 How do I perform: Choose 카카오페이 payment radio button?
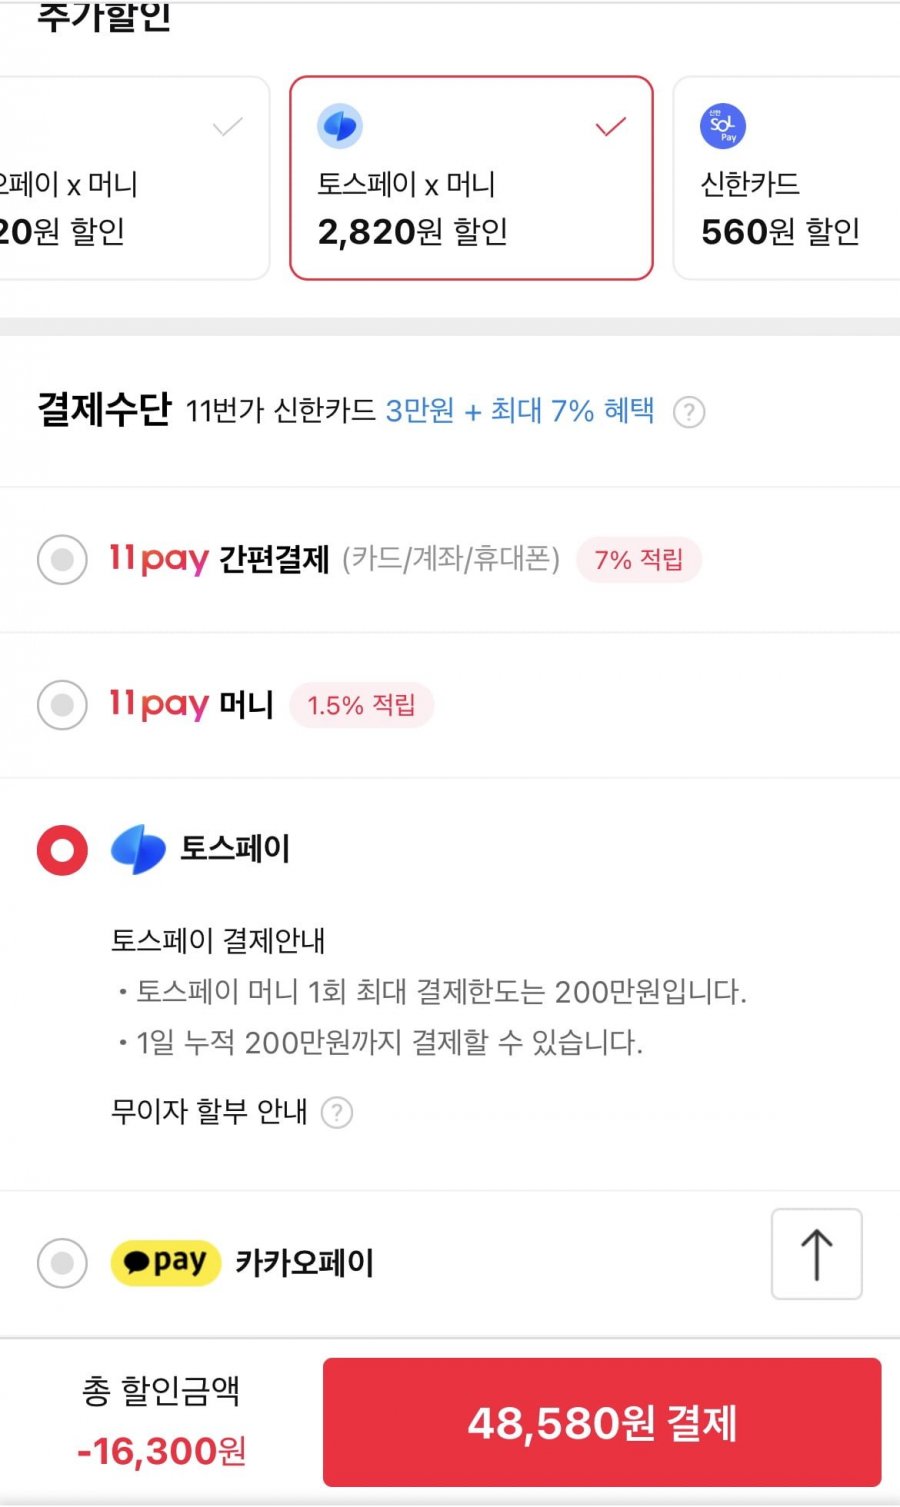(x=62, y=1263)
